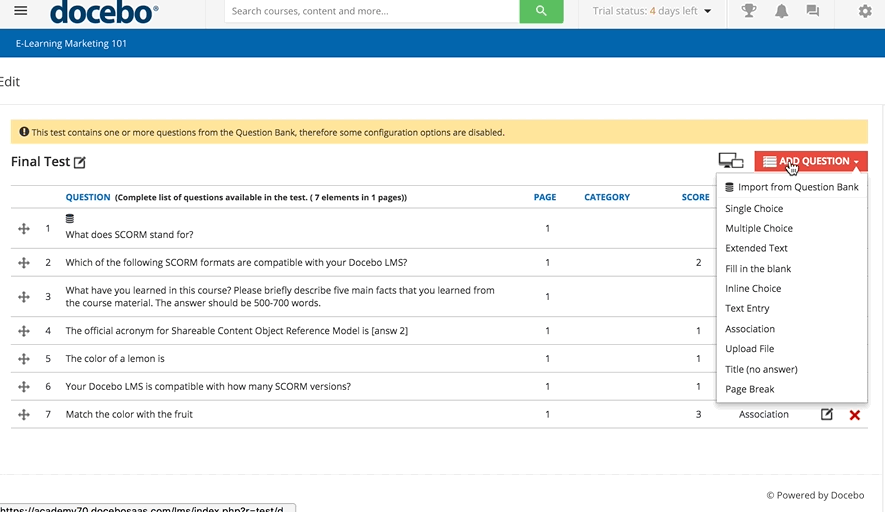The height and width of the screenshot is (512, 885).
Task: Click 'What does SCORM stand for?' question
Action: 129,234
